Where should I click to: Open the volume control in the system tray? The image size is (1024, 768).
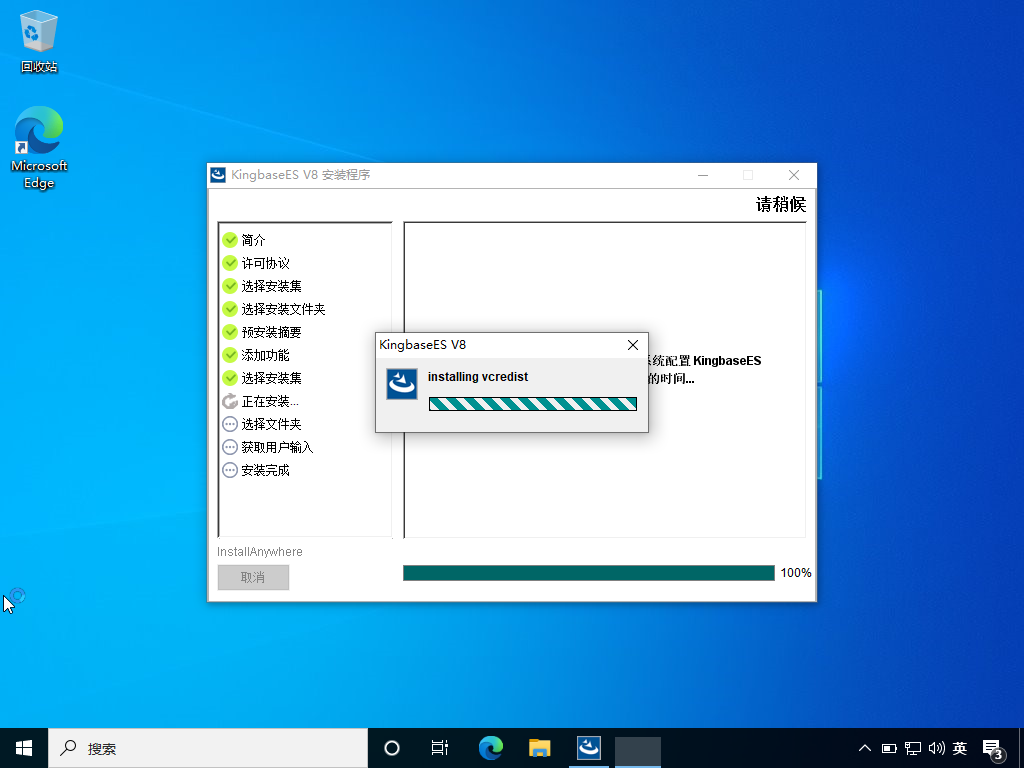point(937,748)
